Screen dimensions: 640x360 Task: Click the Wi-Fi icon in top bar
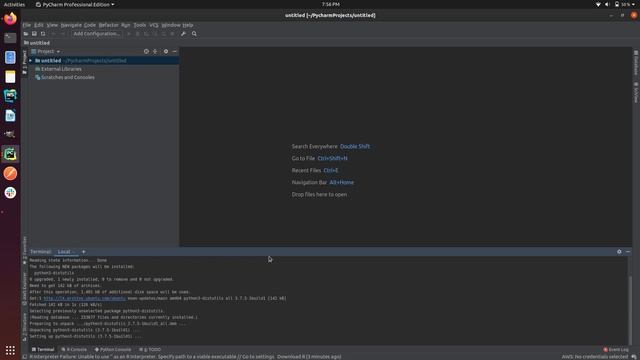(598, 4)
